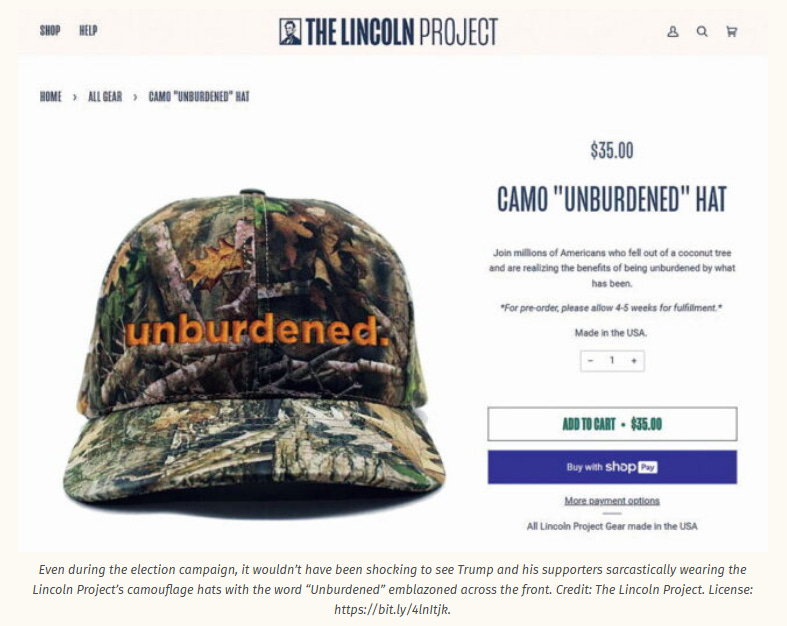Increase quantity with plus button
Viewport: 787px width, 626px height.
coord(634,360)
